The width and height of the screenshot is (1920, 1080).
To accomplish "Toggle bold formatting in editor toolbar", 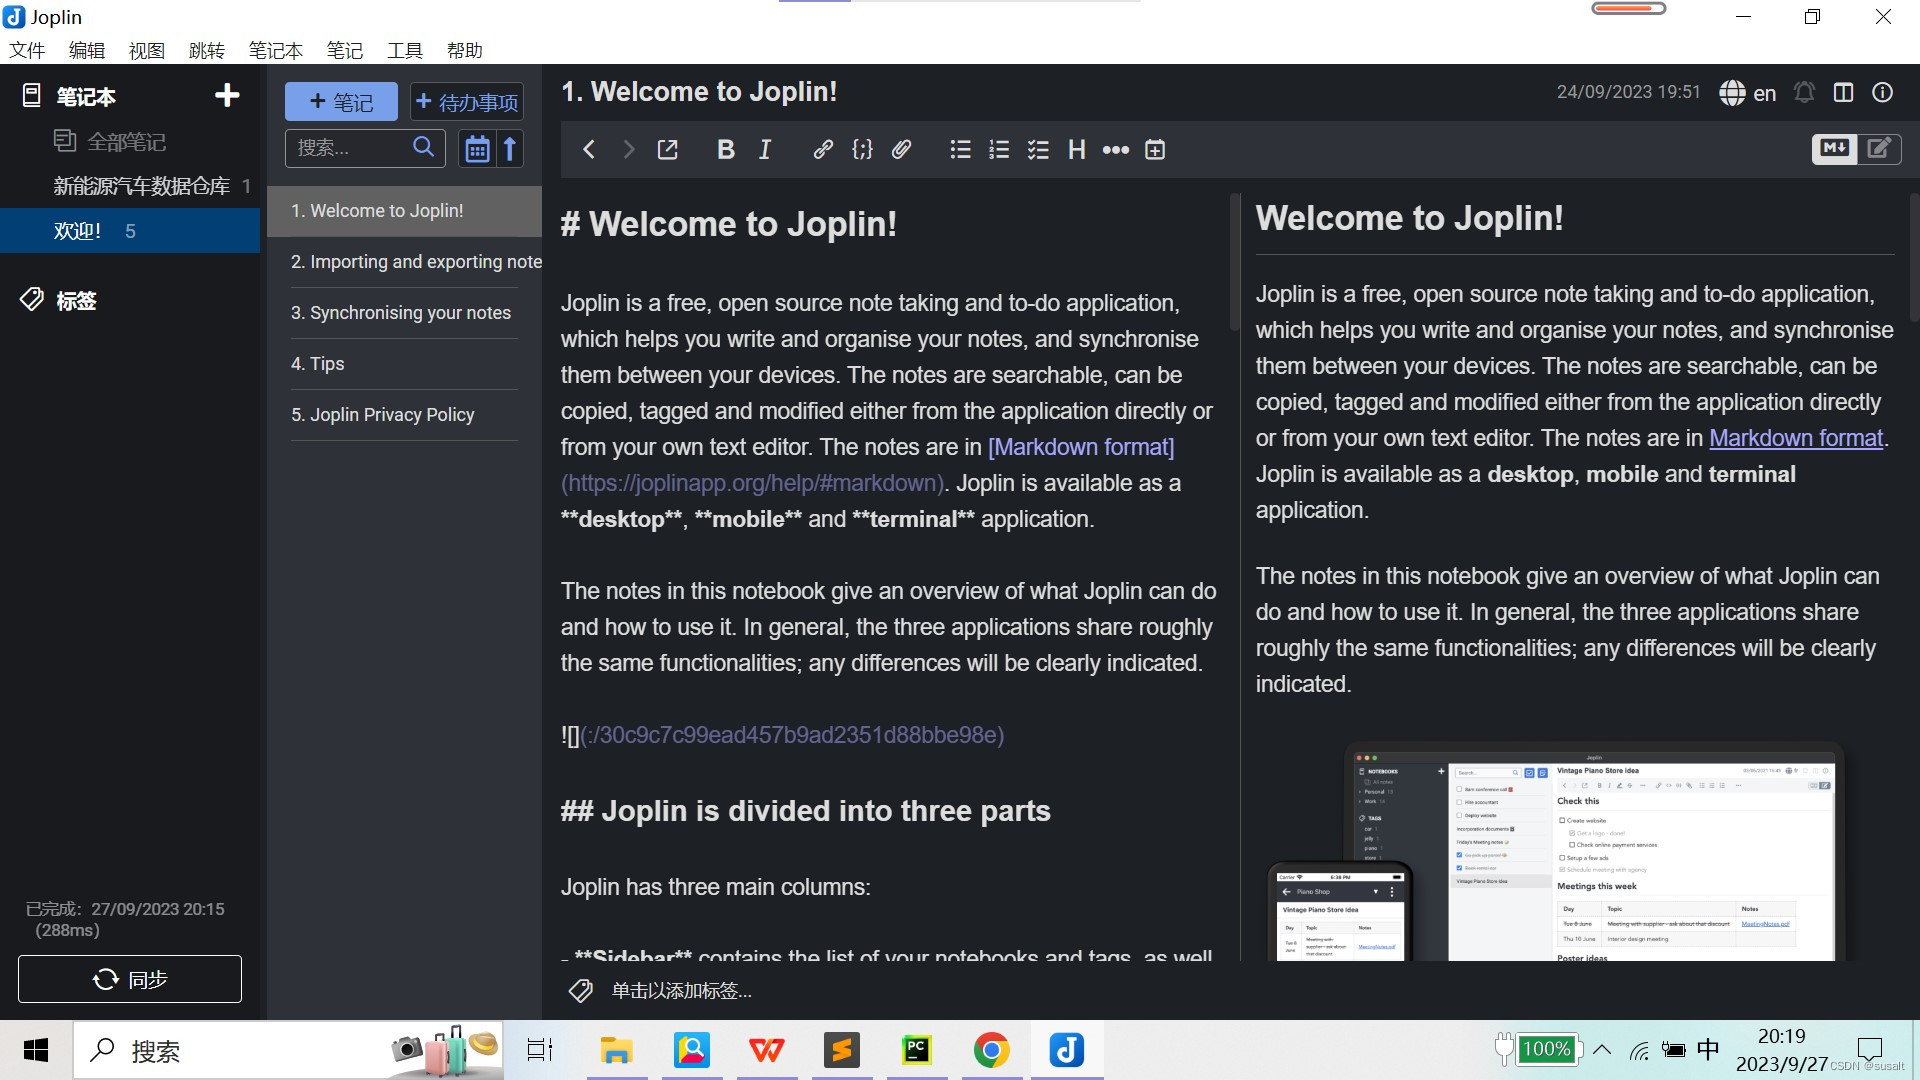I will point(726,150).
